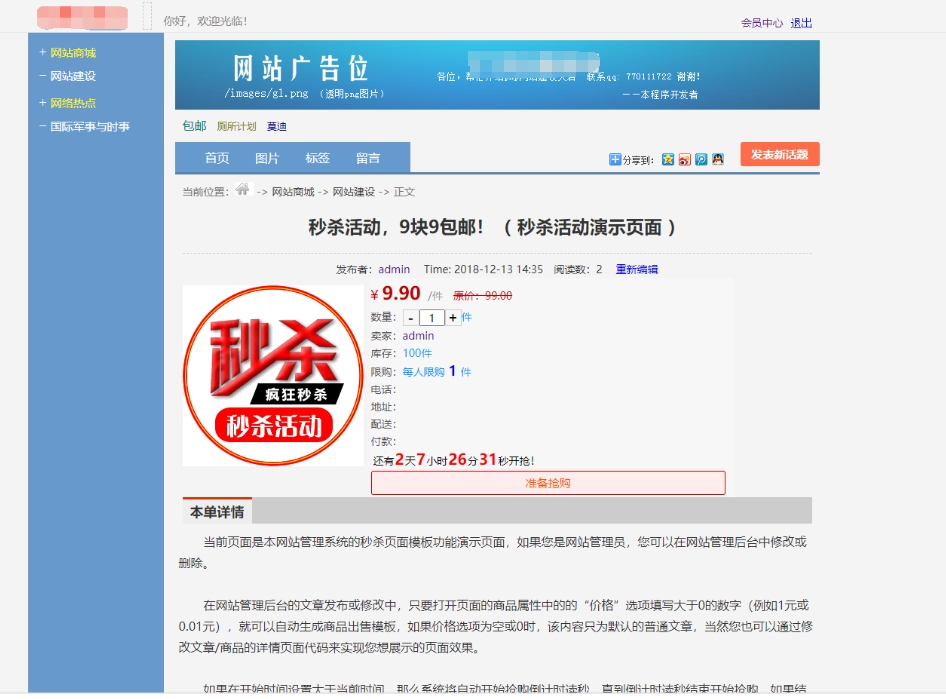Open 国际军事与时事 sidebar item

tap(90, 127)
